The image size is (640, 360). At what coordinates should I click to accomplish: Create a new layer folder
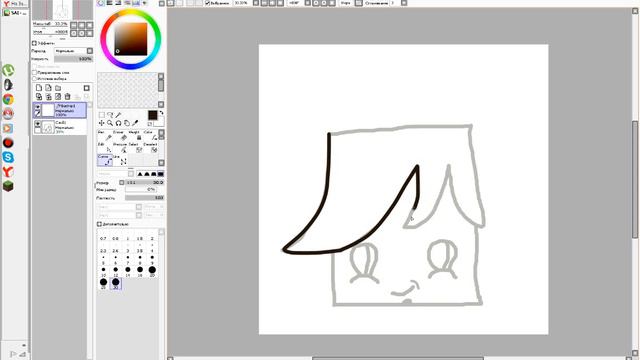[58, 88]
